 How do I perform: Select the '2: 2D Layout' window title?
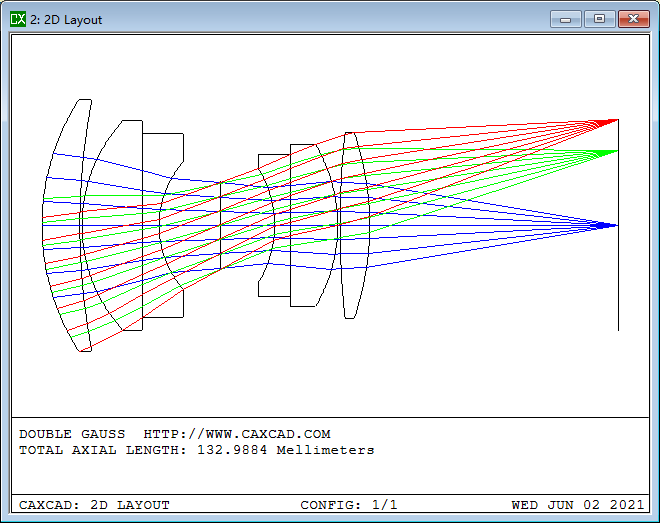pos(66,20)
